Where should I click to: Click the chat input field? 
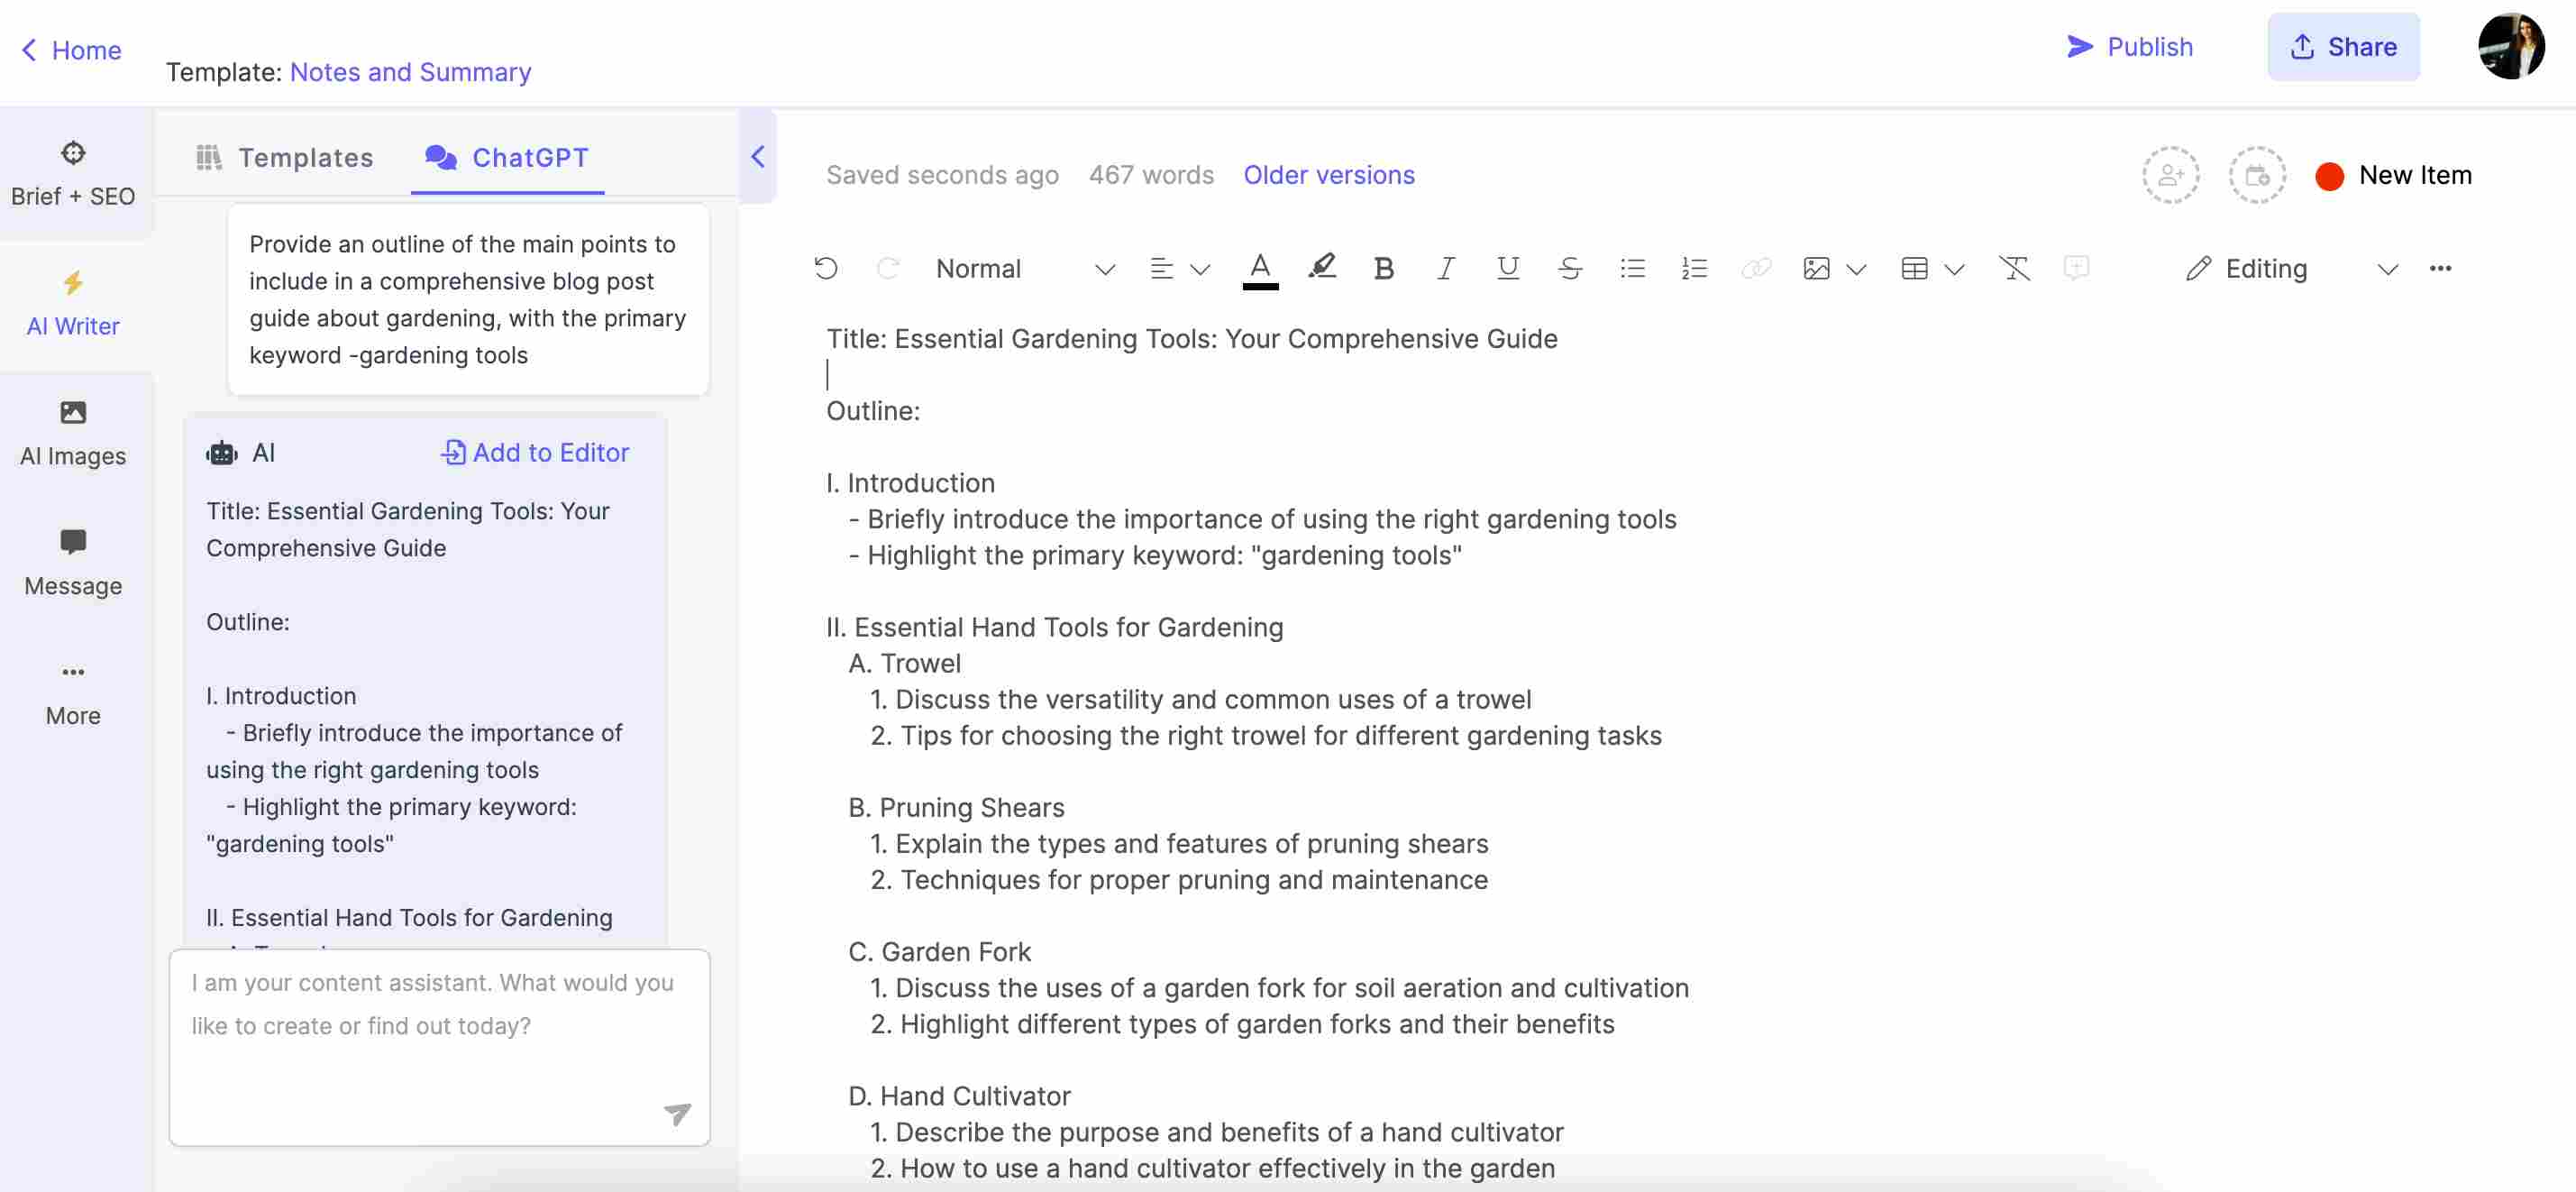click(439, 1046)
